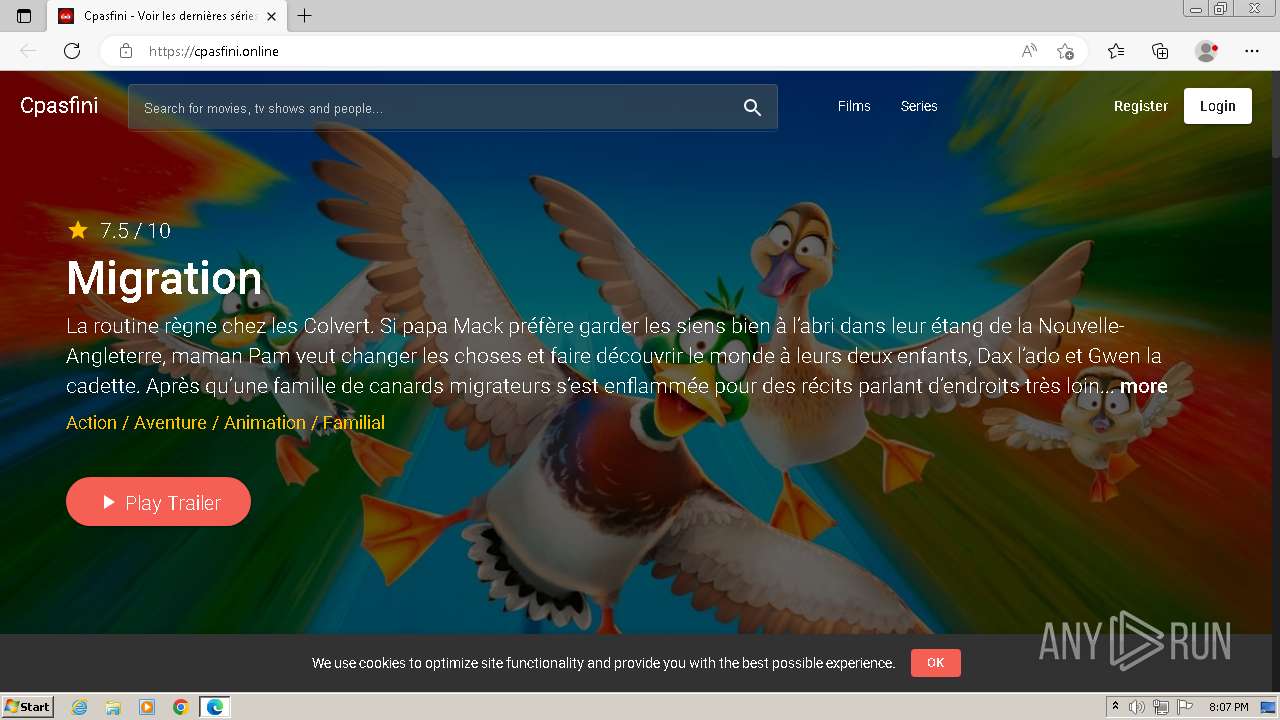Viewport: 1280px width, 720px height.
Task: Open the tab actions menu icon
Action: [24, 16]
